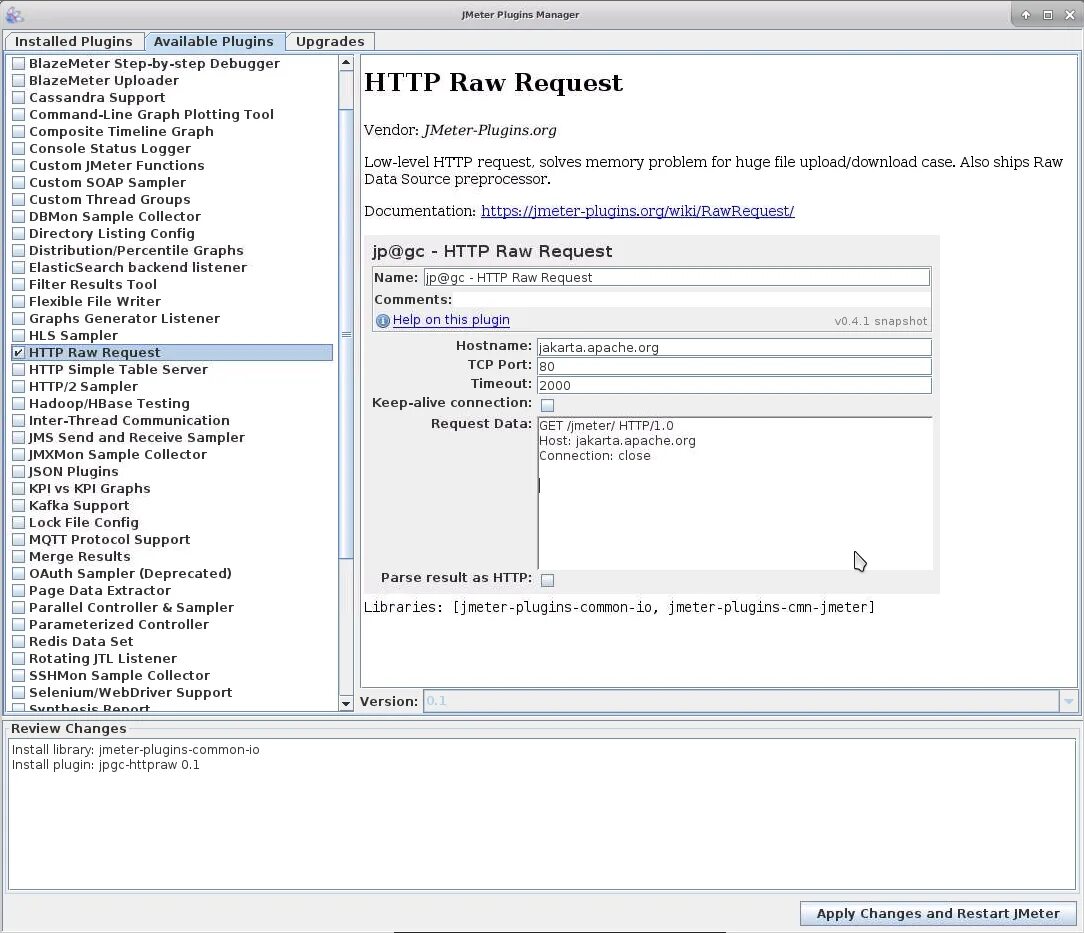The image size is (1084, 933).
Task: Click the Name input field
Action: (x=677, y=277)
